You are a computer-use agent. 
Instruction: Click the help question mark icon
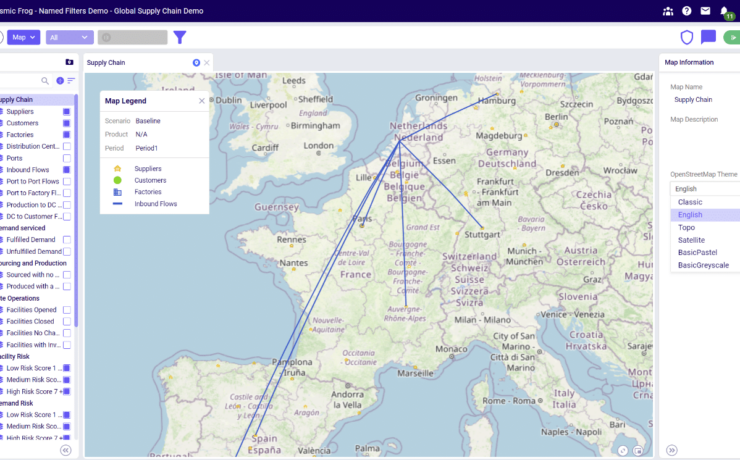pyautogui.click(x=687, y=11)
